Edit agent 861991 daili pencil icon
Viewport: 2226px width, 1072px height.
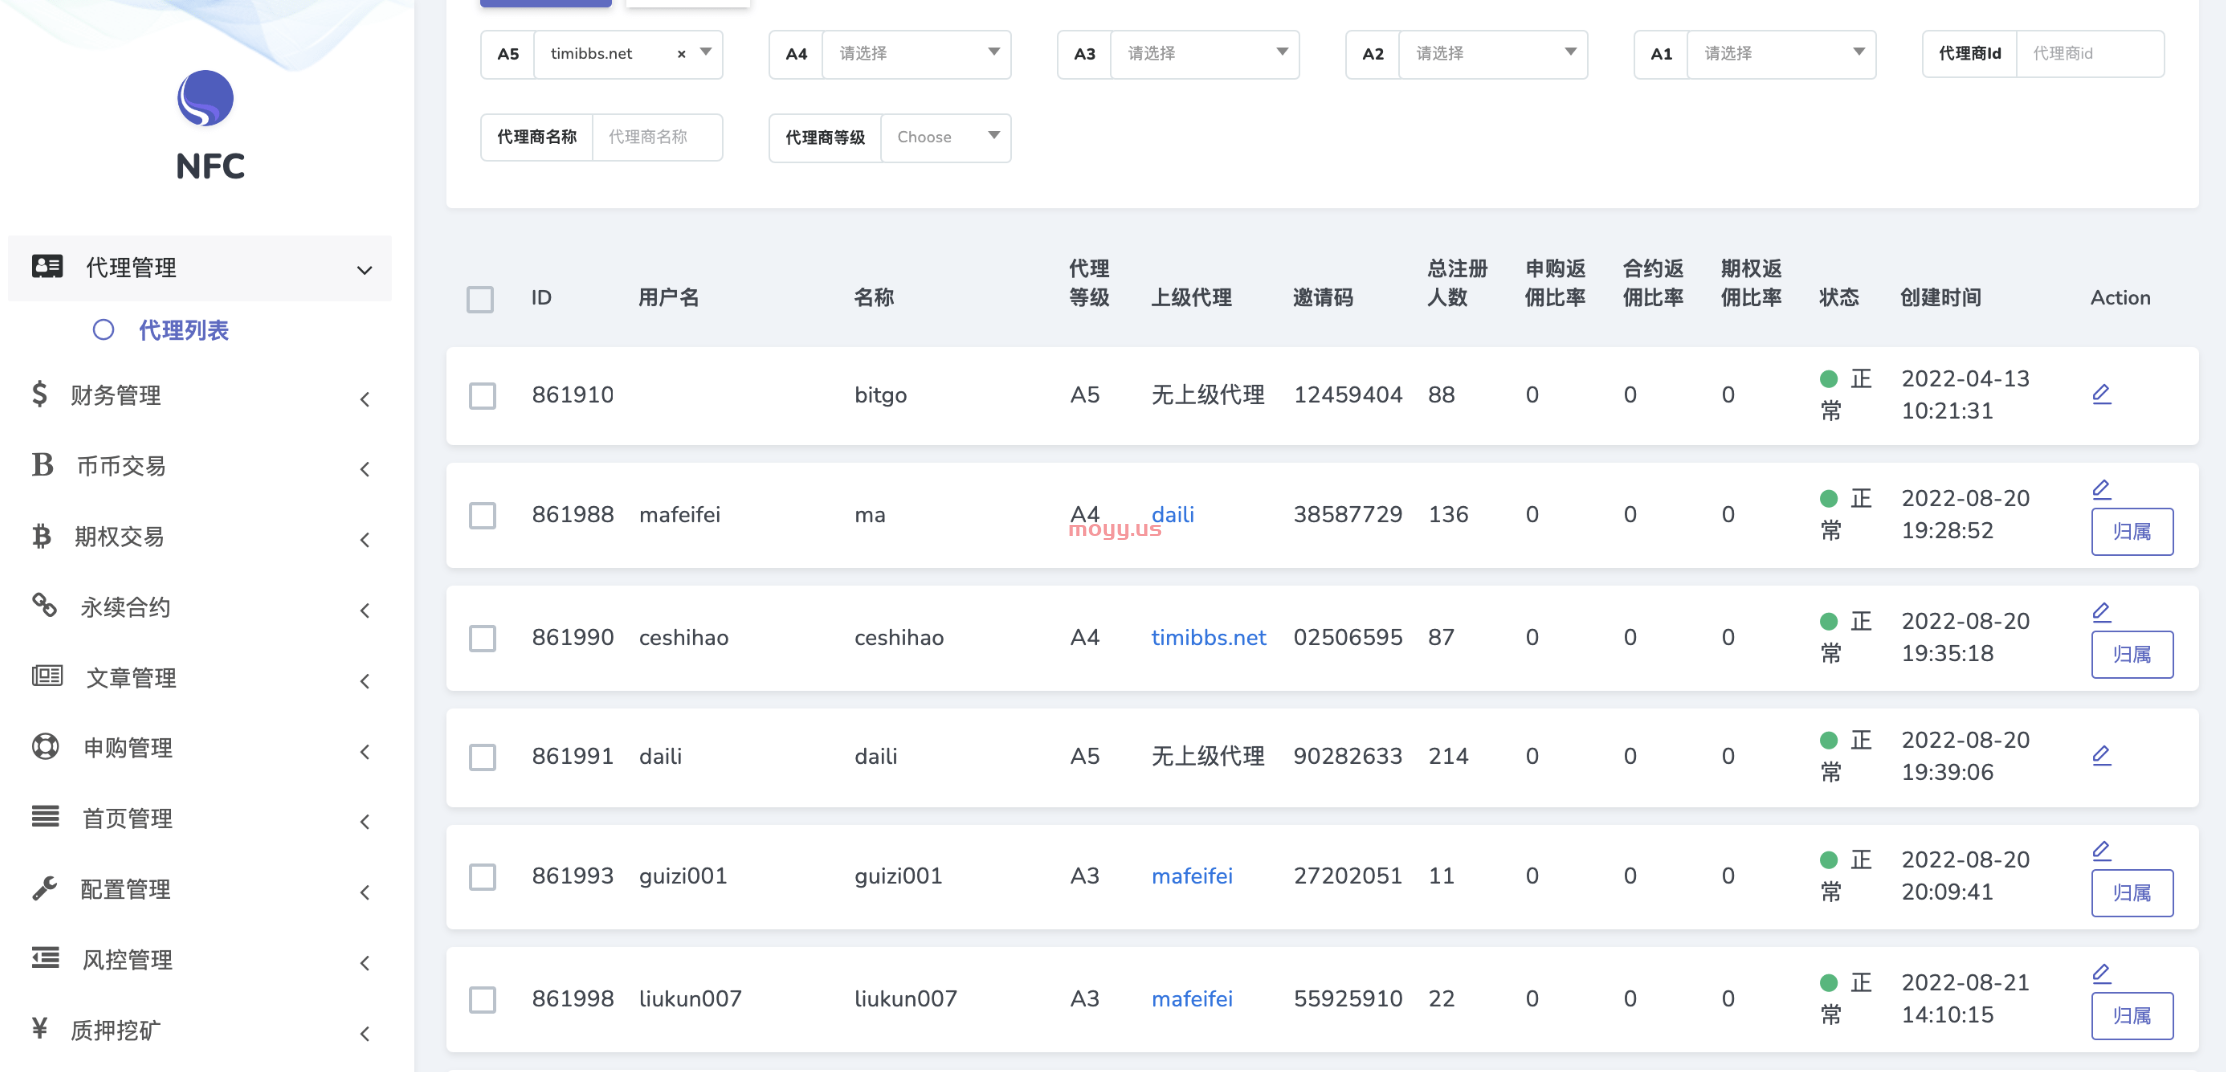point(2102,755)
